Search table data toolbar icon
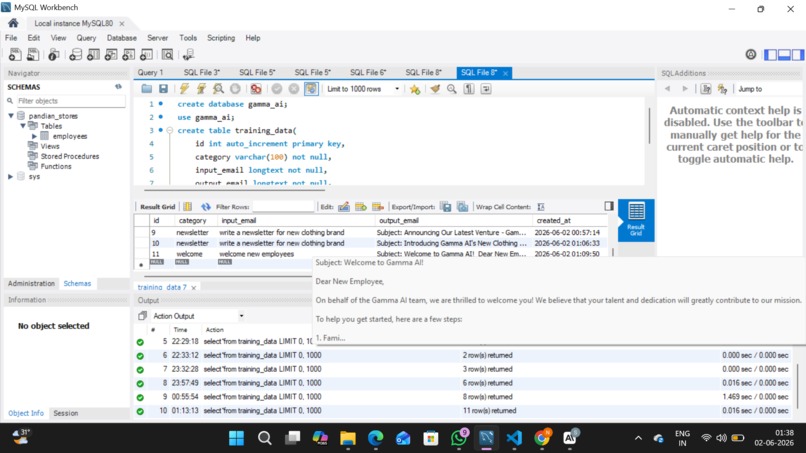Image resolution: width=806 pixels, height=453 pixels. pos(168,55)
